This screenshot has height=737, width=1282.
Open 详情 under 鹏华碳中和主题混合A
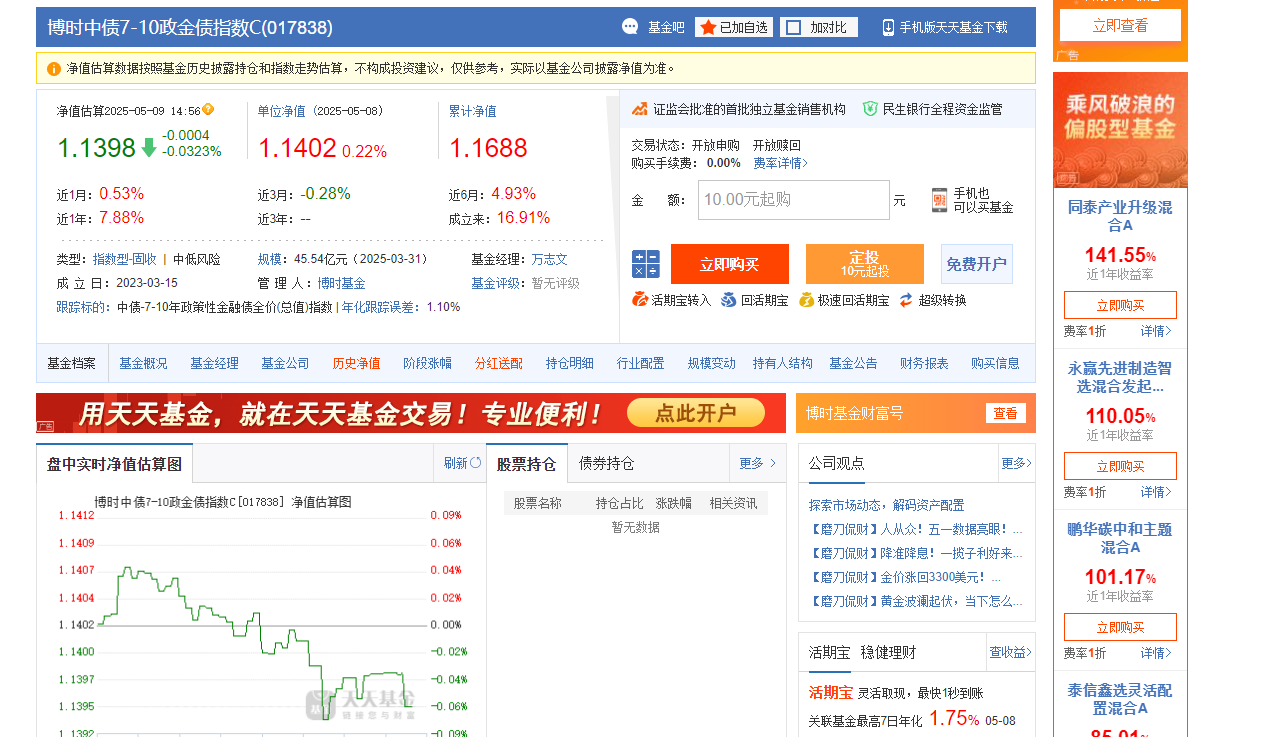(1156, 653)
